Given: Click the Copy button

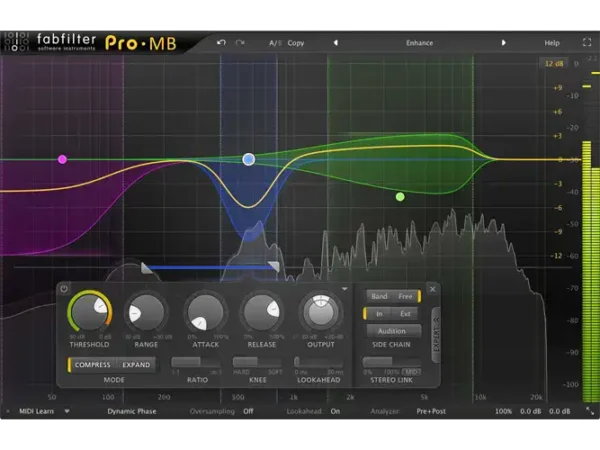Looking at the screenshot, I should tap(296, 43).
